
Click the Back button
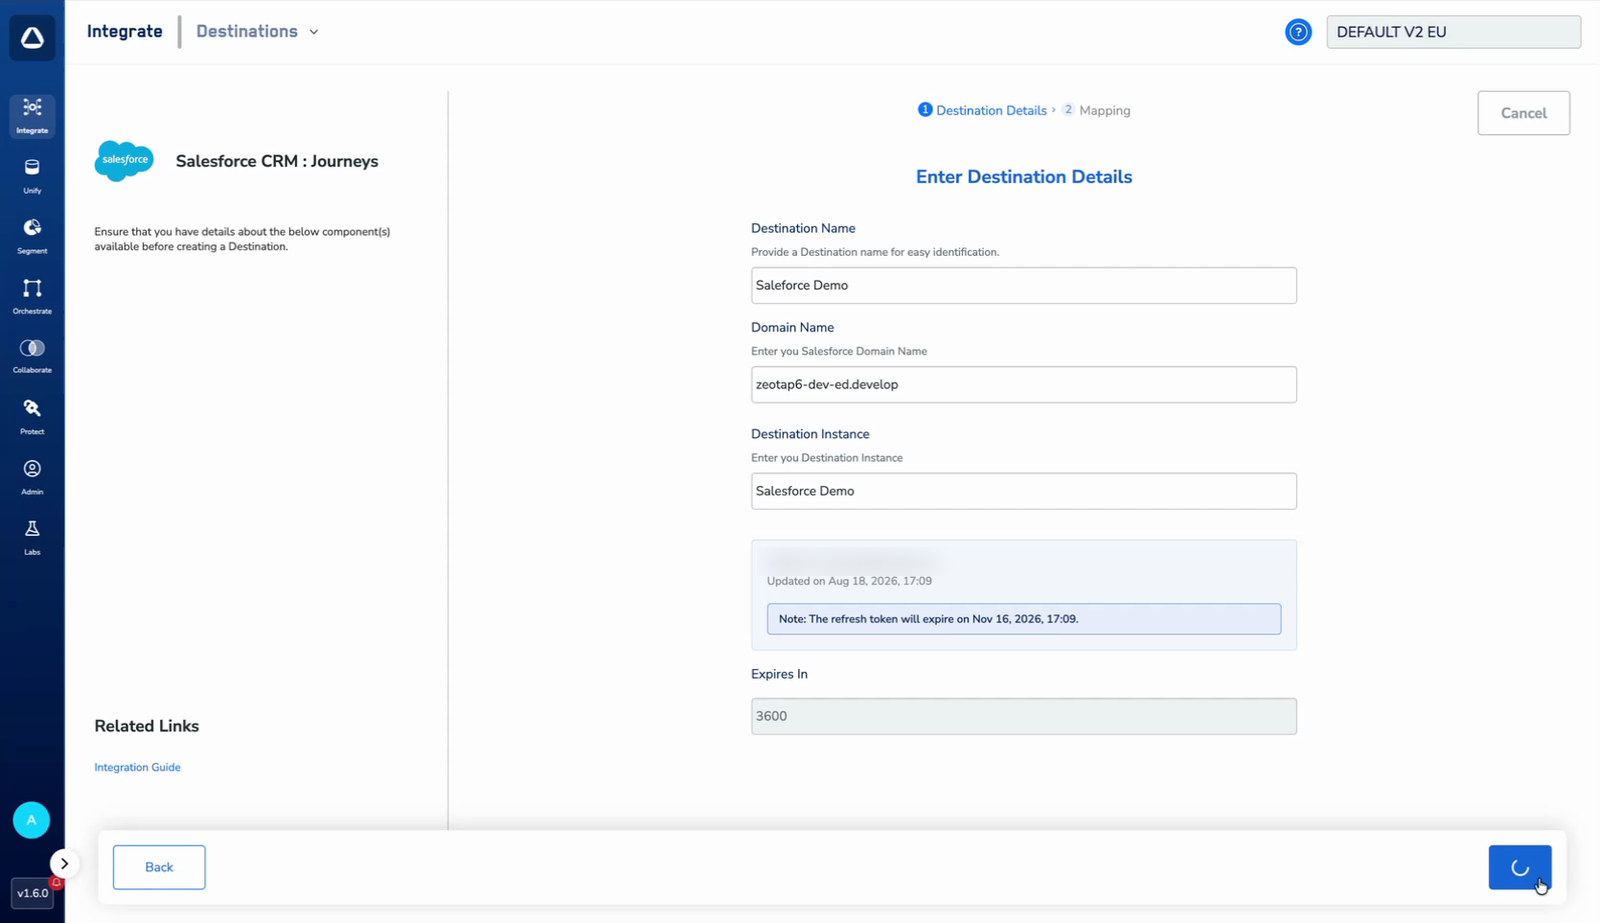tap(159, 867)
